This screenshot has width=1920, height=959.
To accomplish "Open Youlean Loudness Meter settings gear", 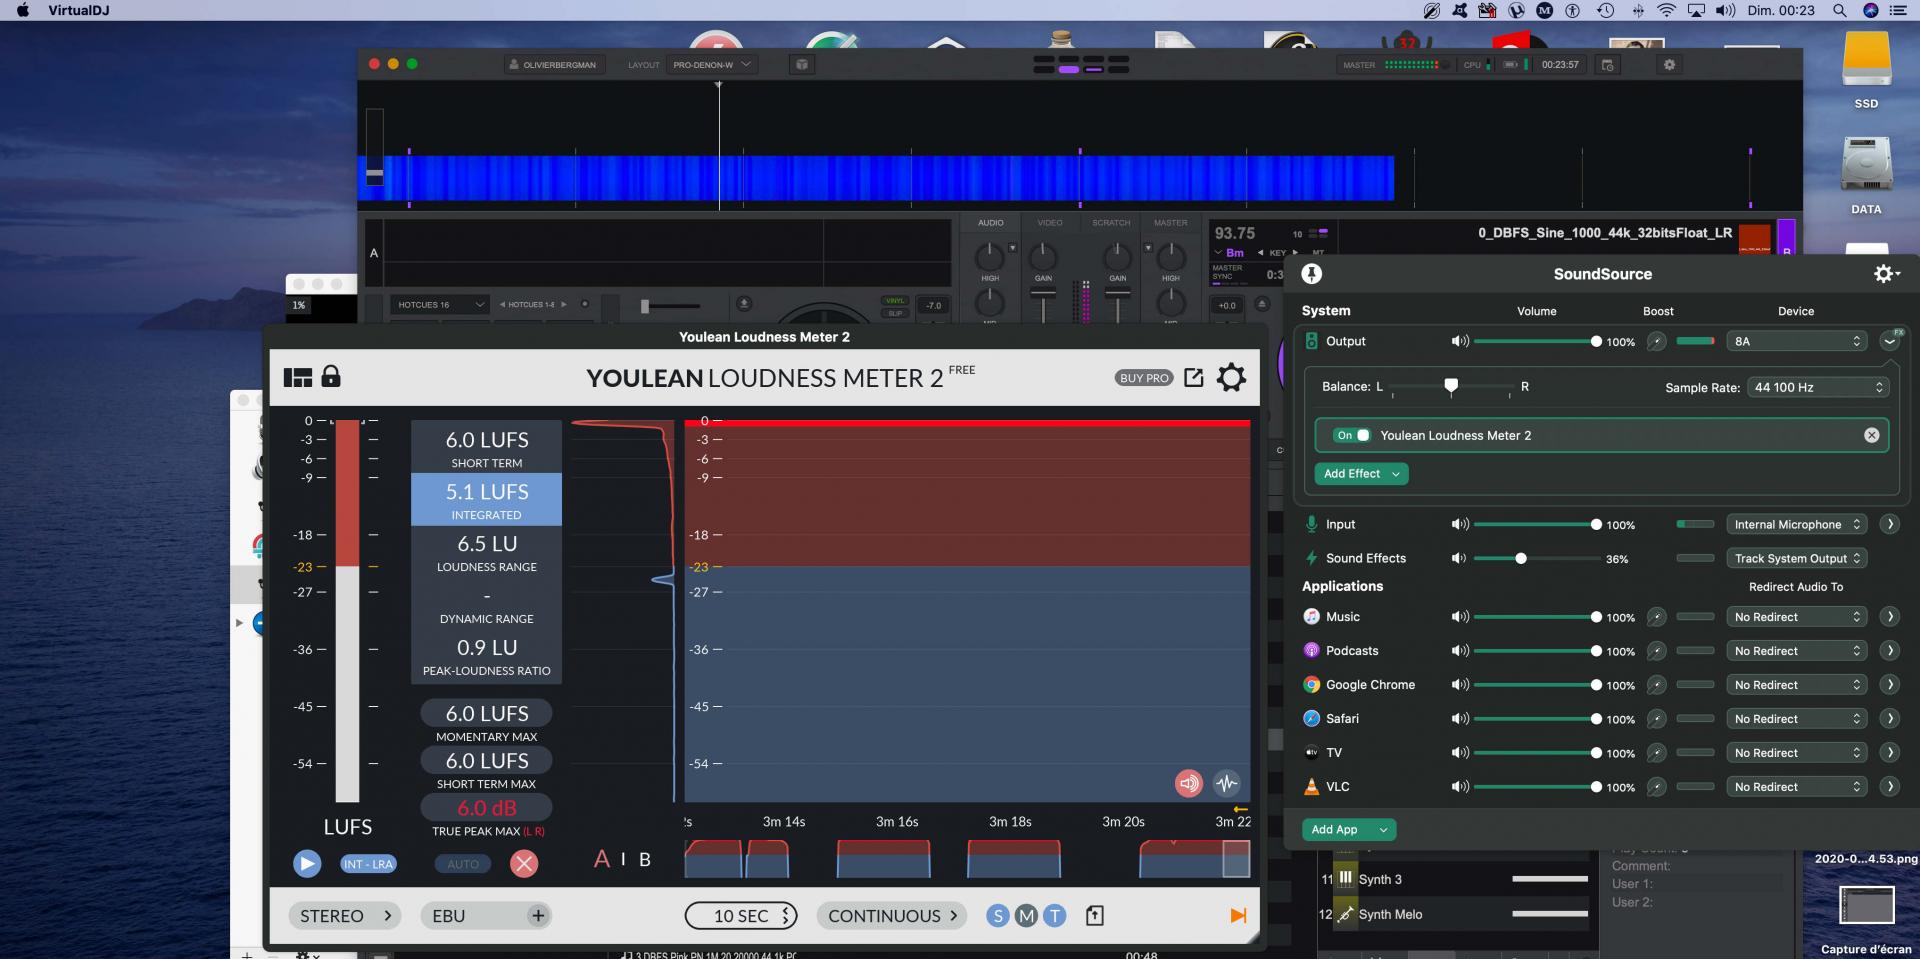I will click(1231, 378).
